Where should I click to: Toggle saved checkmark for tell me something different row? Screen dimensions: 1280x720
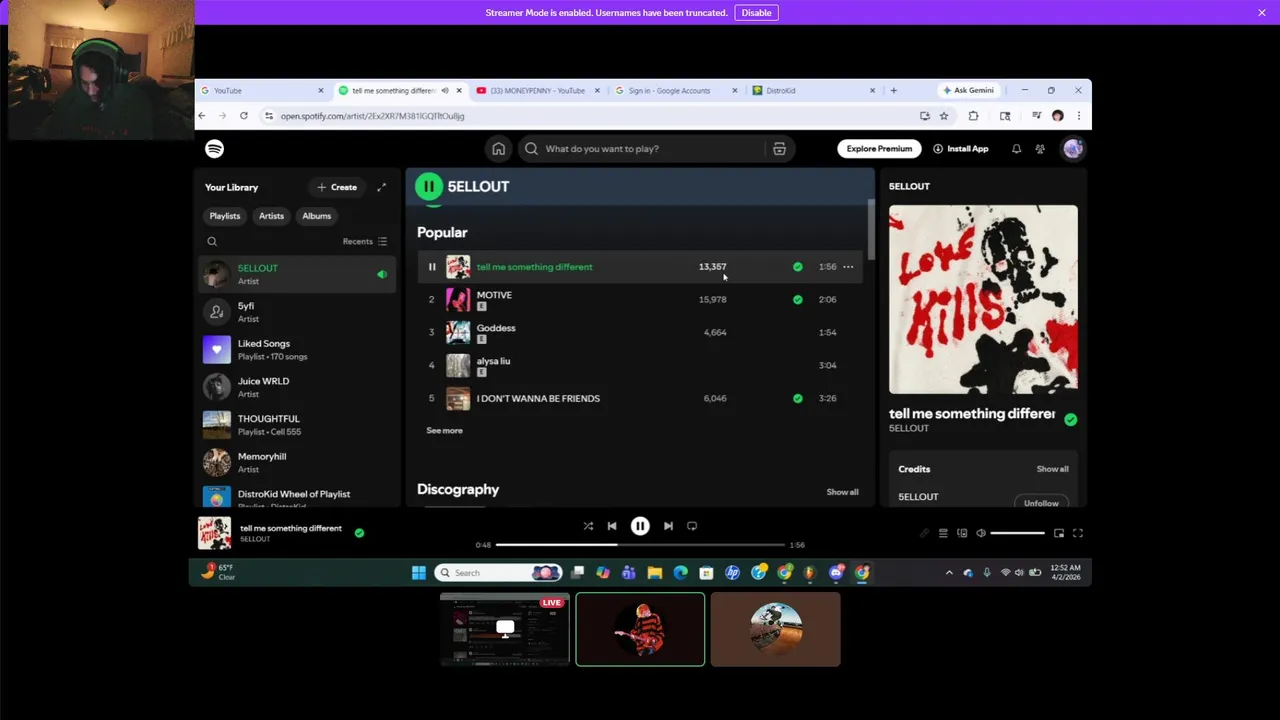[x=797, y=267]
